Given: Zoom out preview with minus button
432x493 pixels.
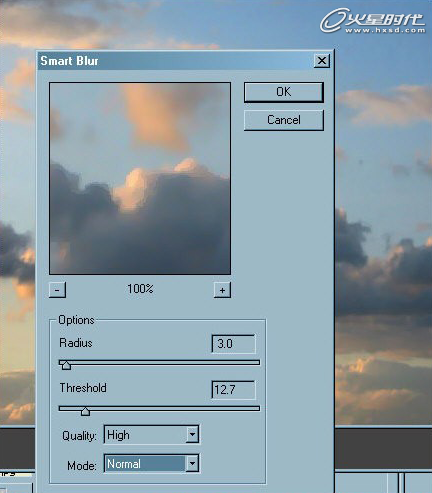Looking at the screenshot, I should (57, 290).
